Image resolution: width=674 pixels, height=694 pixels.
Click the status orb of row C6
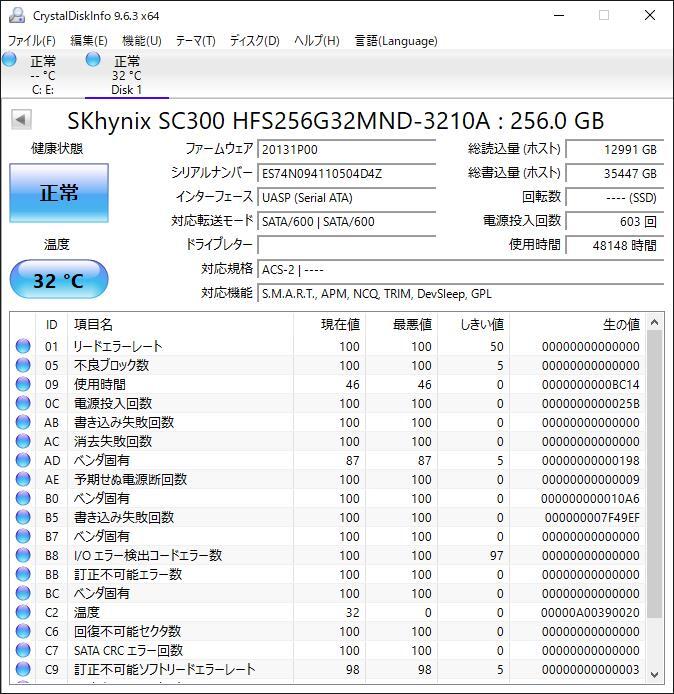click(x=23, y=632)
